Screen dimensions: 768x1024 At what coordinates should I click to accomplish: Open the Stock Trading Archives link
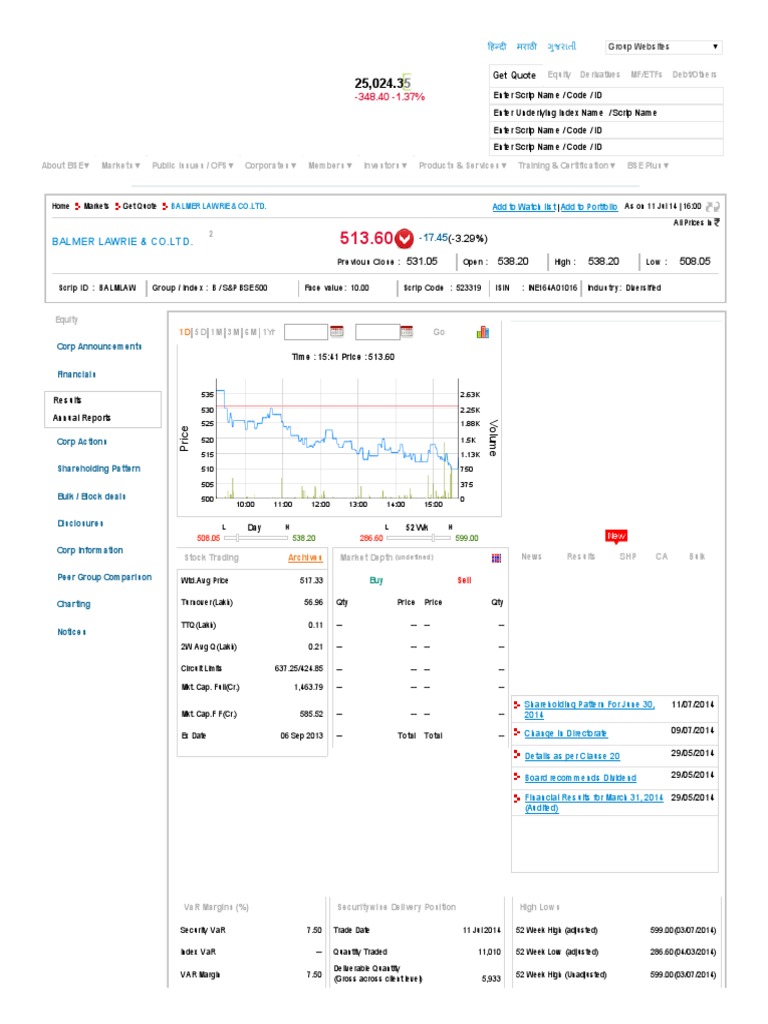[305, 558]
